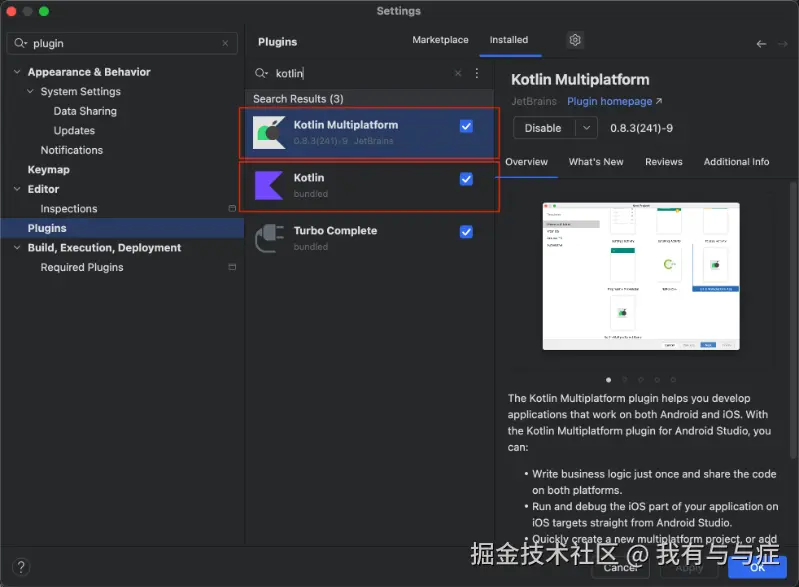Click the forward navigation arrow
799x587 pixels.
[783, 44]
